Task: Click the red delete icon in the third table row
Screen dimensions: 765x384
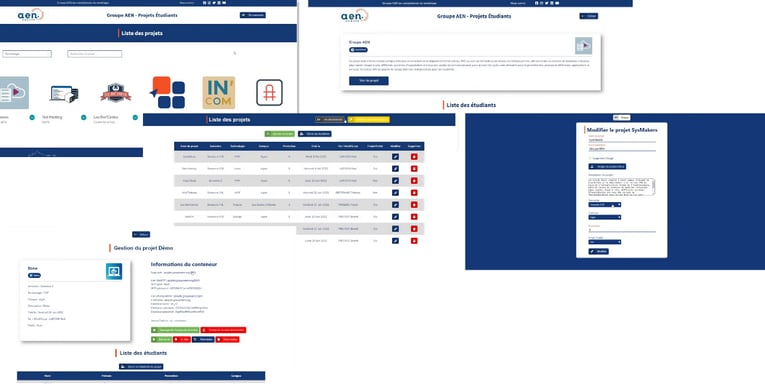Action: tap(414, 181)
